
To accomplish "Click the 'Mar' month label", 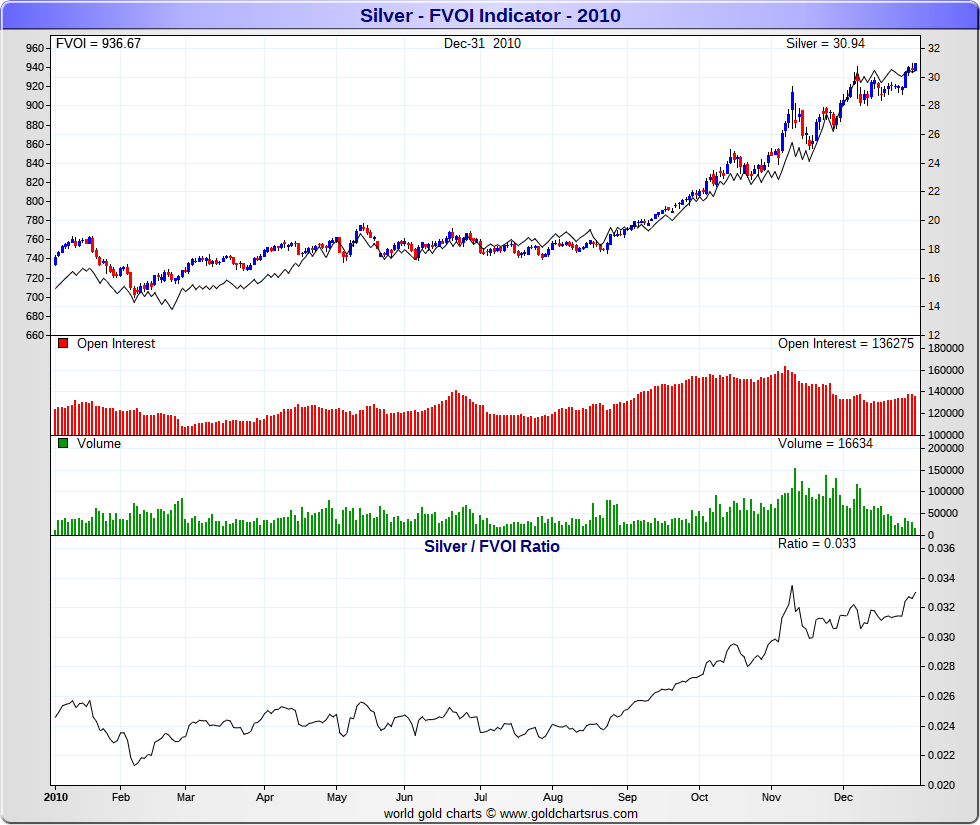I will point(186,797).
